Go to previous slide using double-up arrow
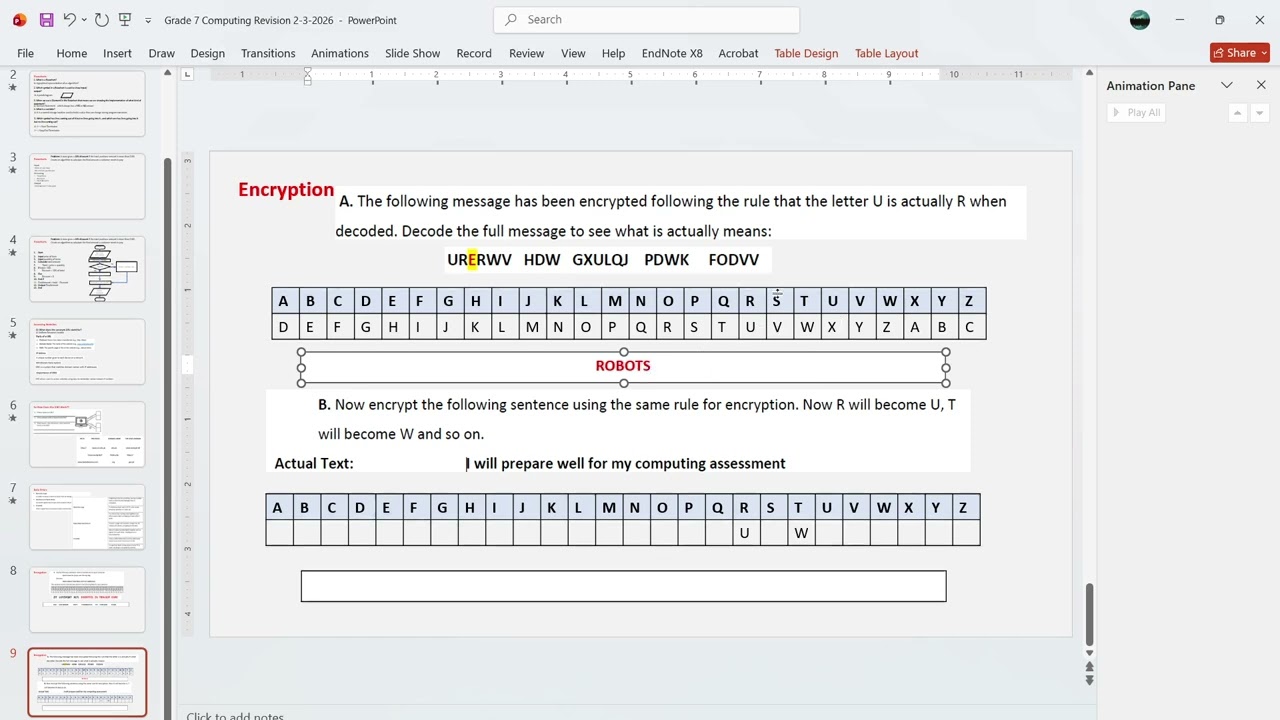The height and width of the screenshot is (720, 1280). coord(1089,667)
